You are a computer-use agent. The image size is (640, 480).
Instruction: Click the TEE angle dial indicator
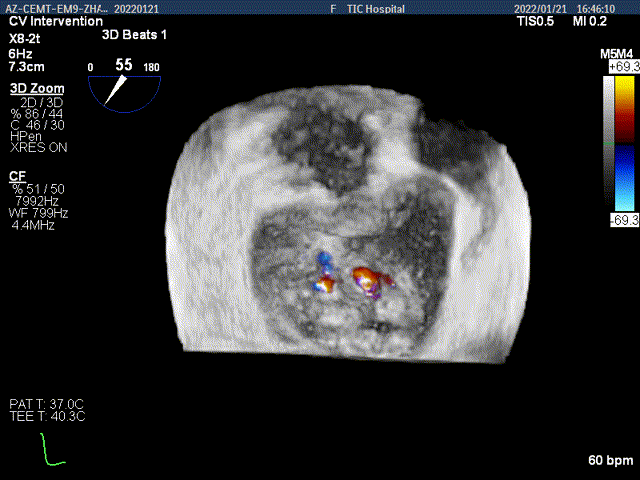(x=124, y=90)
